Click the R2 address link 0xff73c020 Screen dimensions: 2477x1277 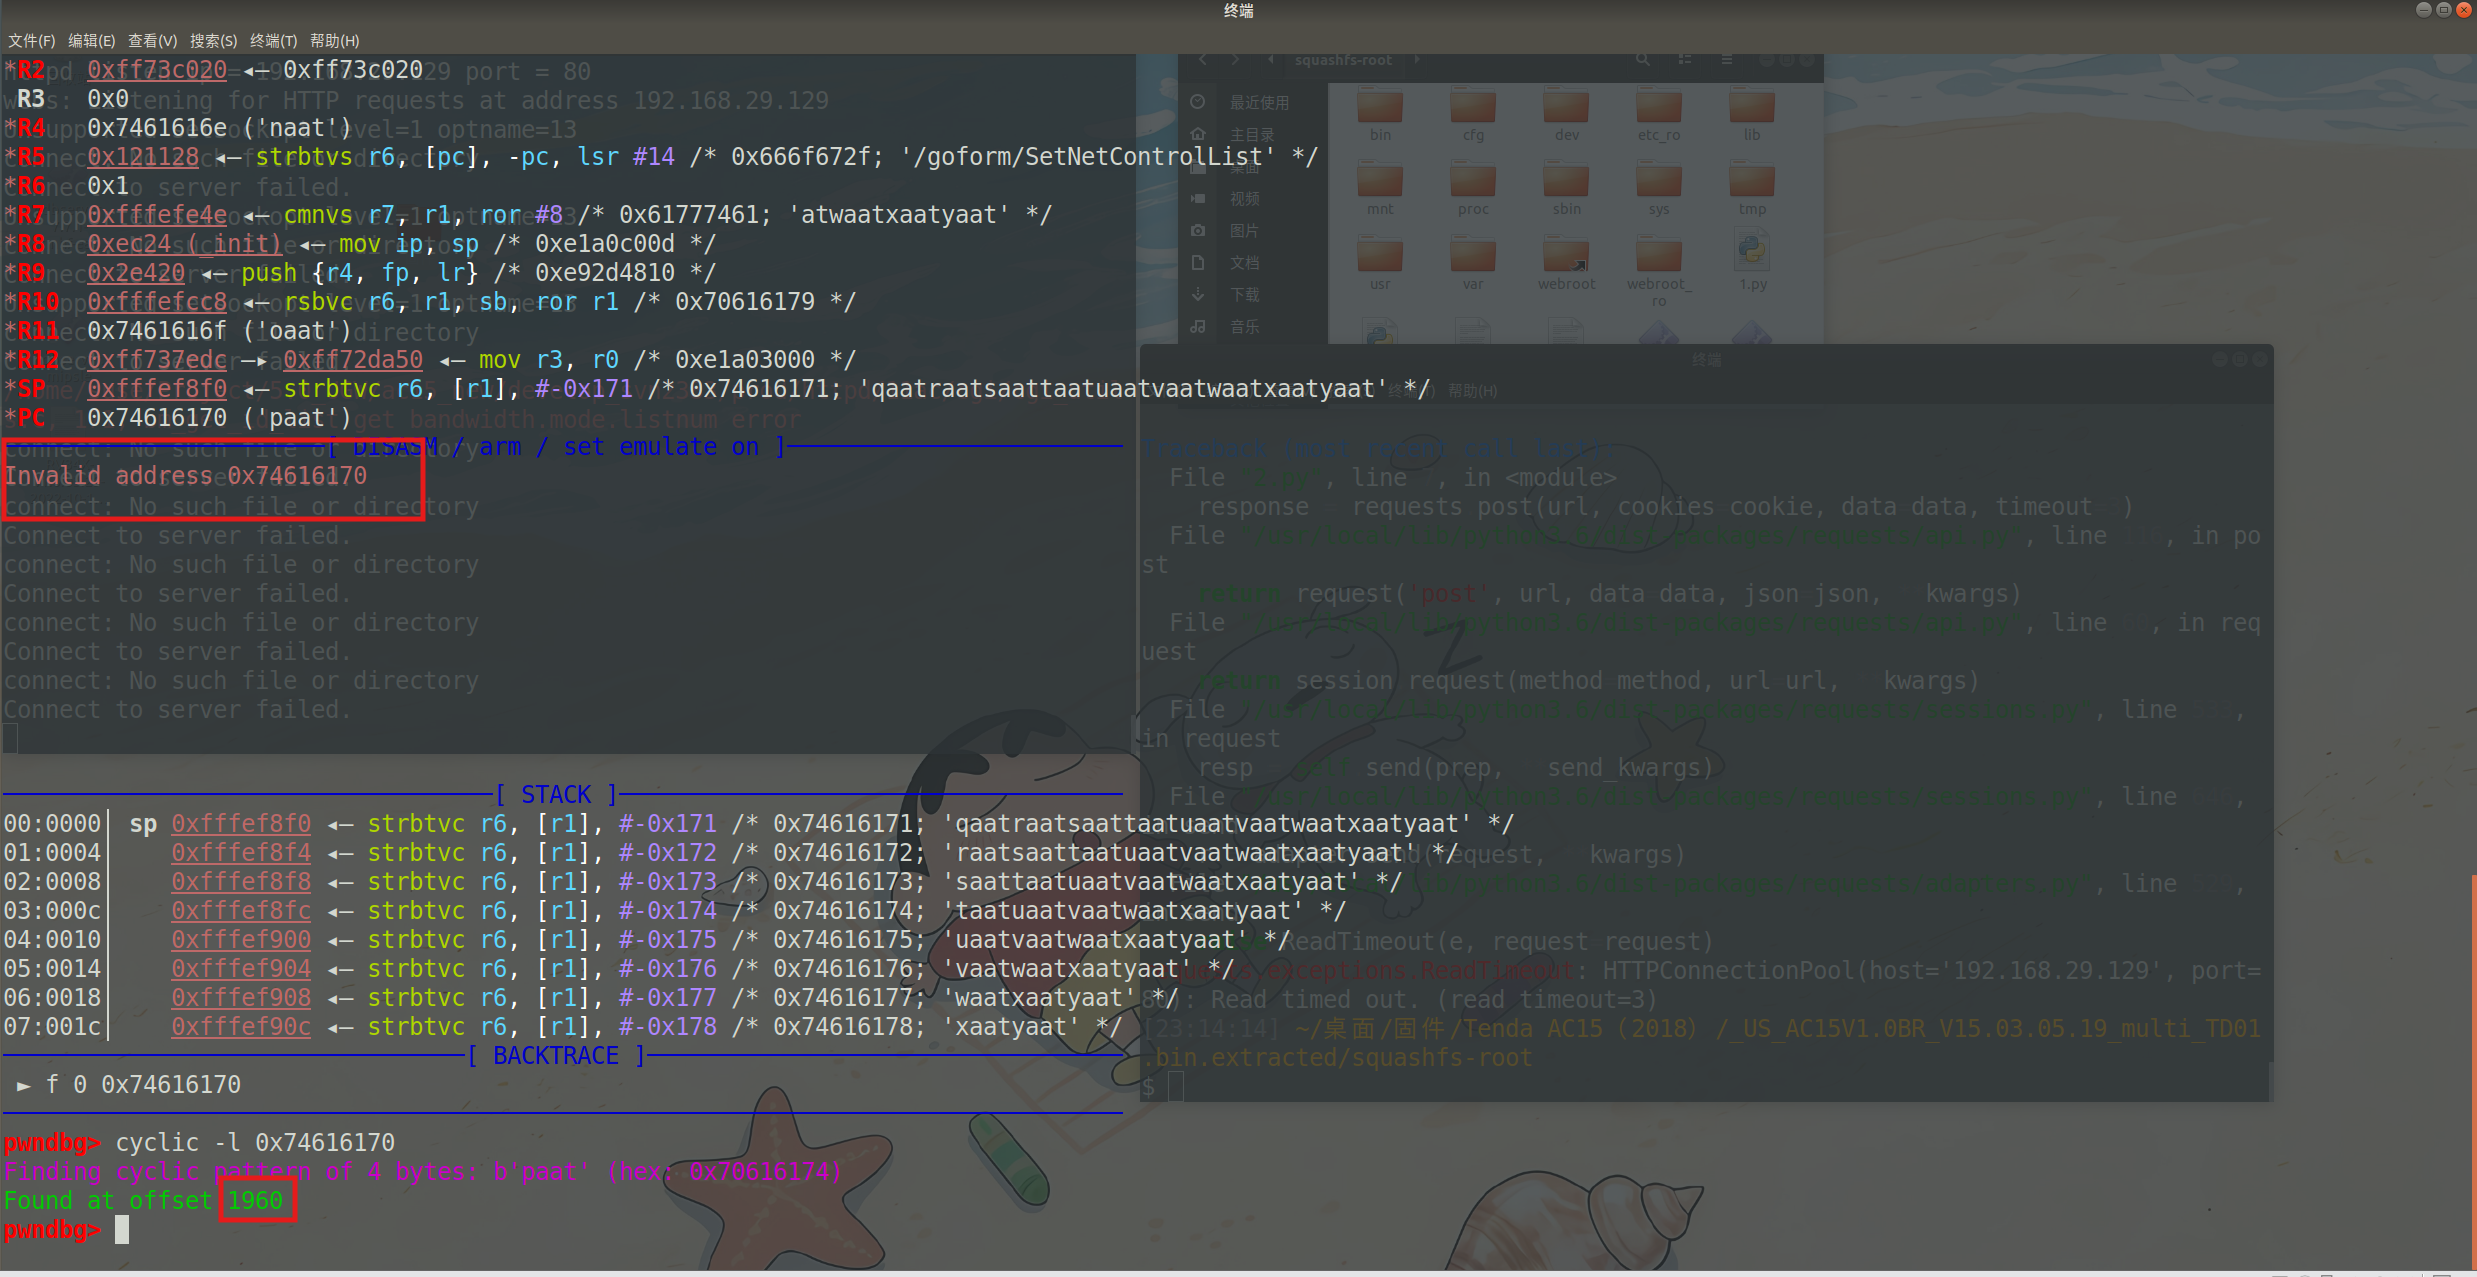157,70
